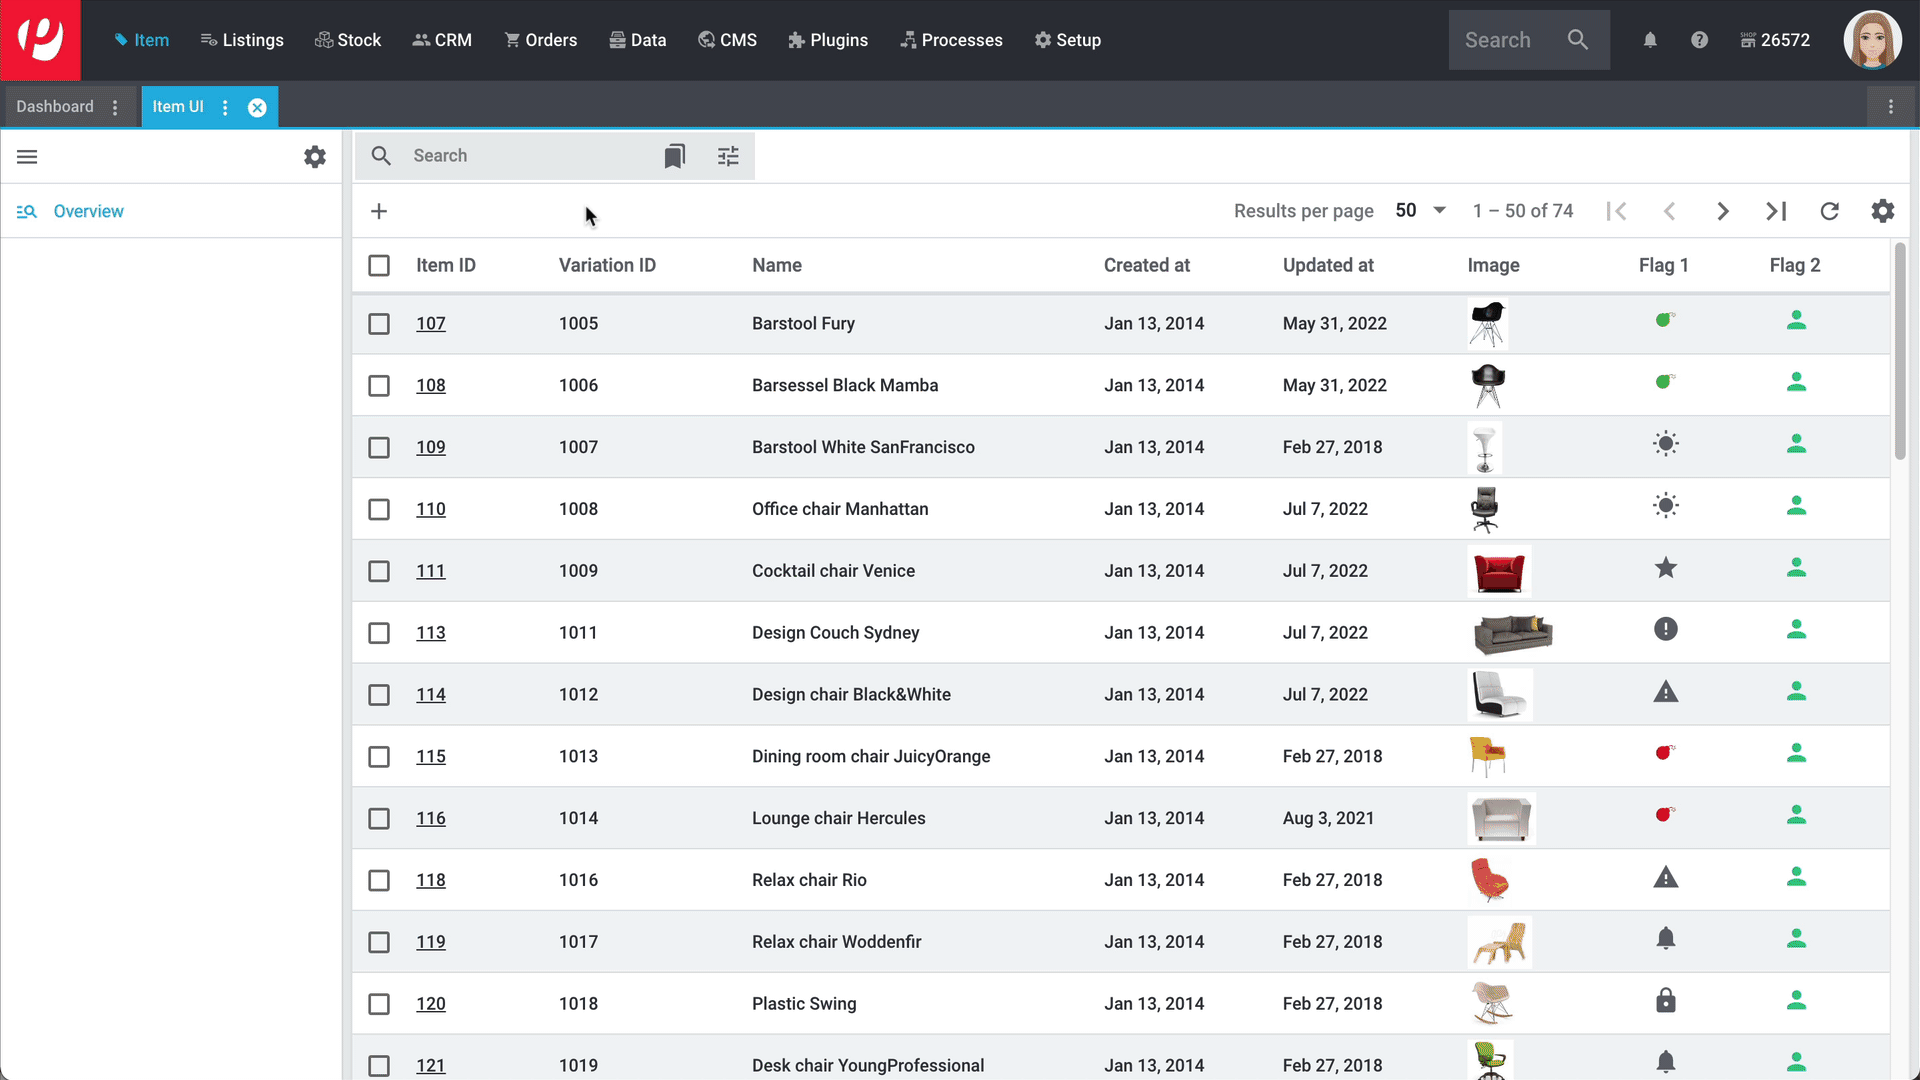Open the Plugins menu
Viewport: 1920px width, 1080px height.
coord(828,40)
